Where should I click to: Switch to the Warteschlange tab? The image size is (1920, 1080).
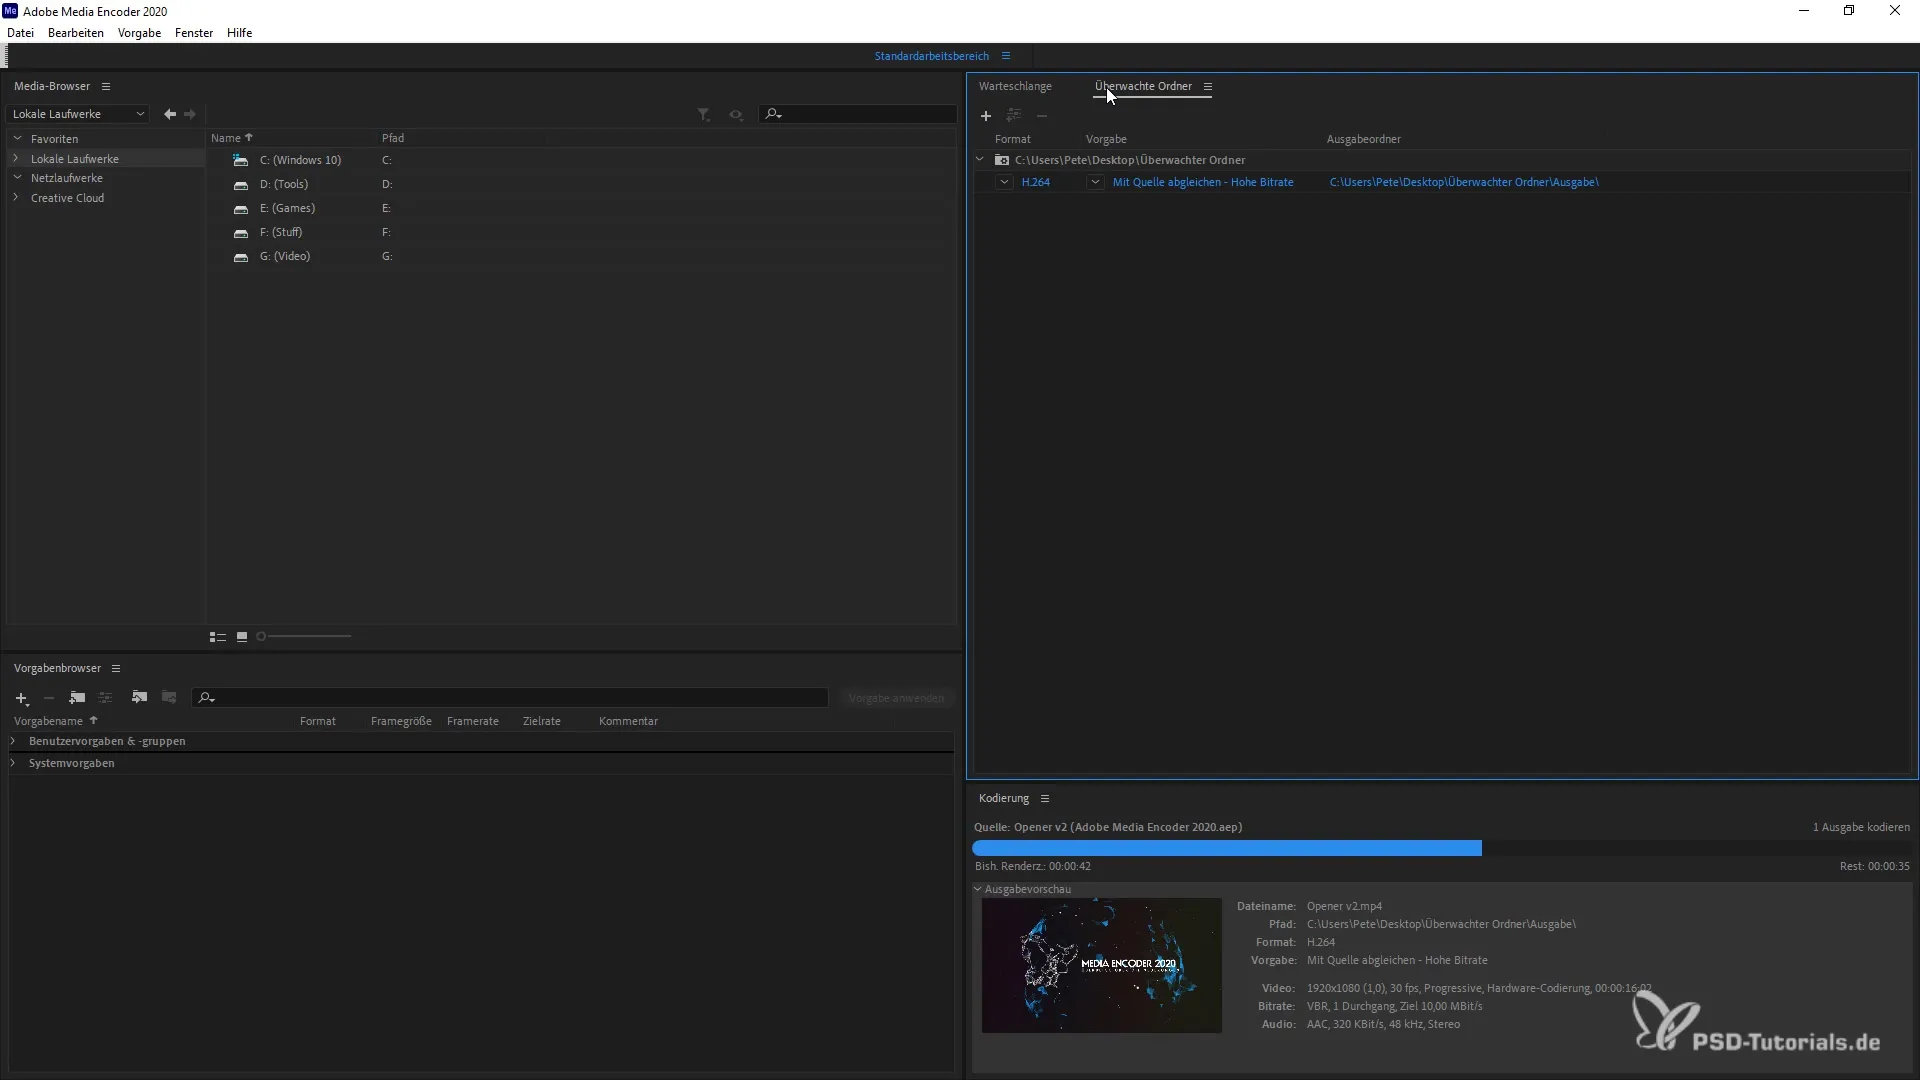point(1015,86)
